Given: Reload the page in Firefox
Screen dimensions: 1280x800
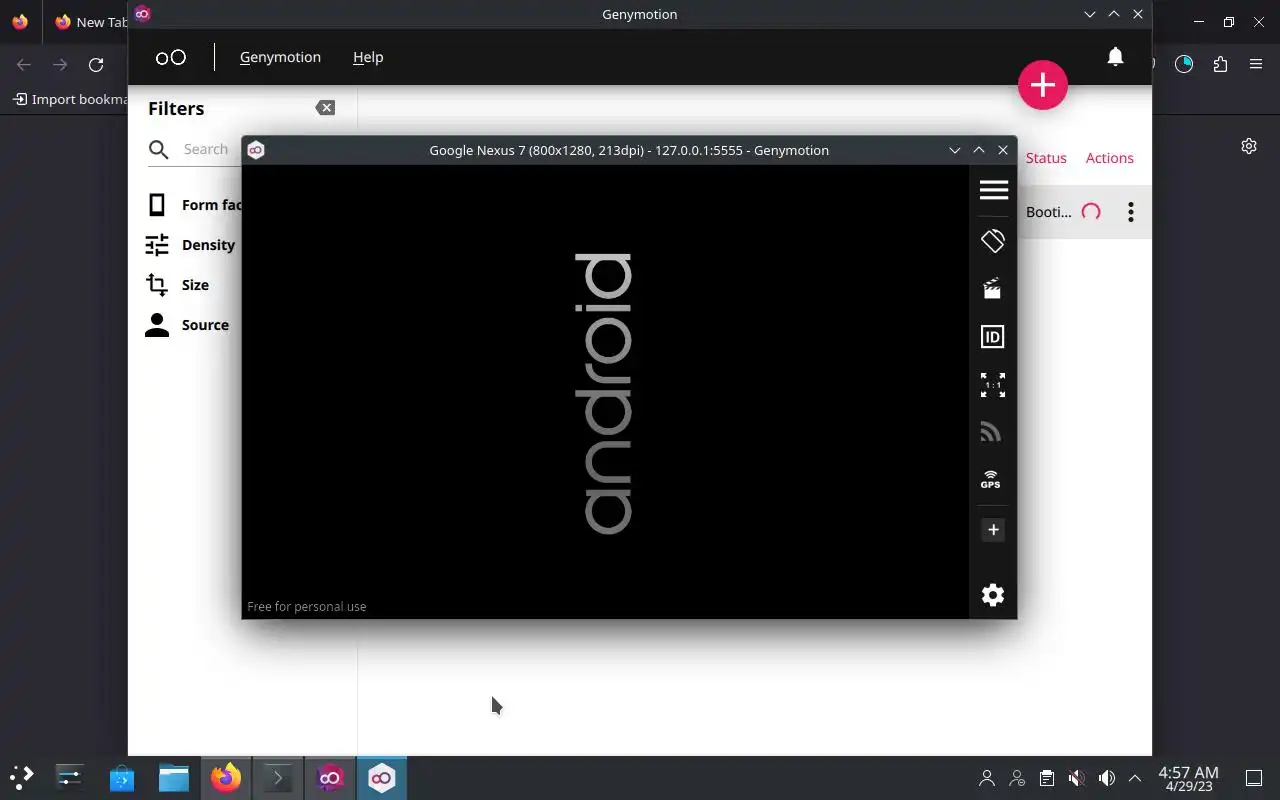Looking at the screenshot, I should [x=96, y=65].
